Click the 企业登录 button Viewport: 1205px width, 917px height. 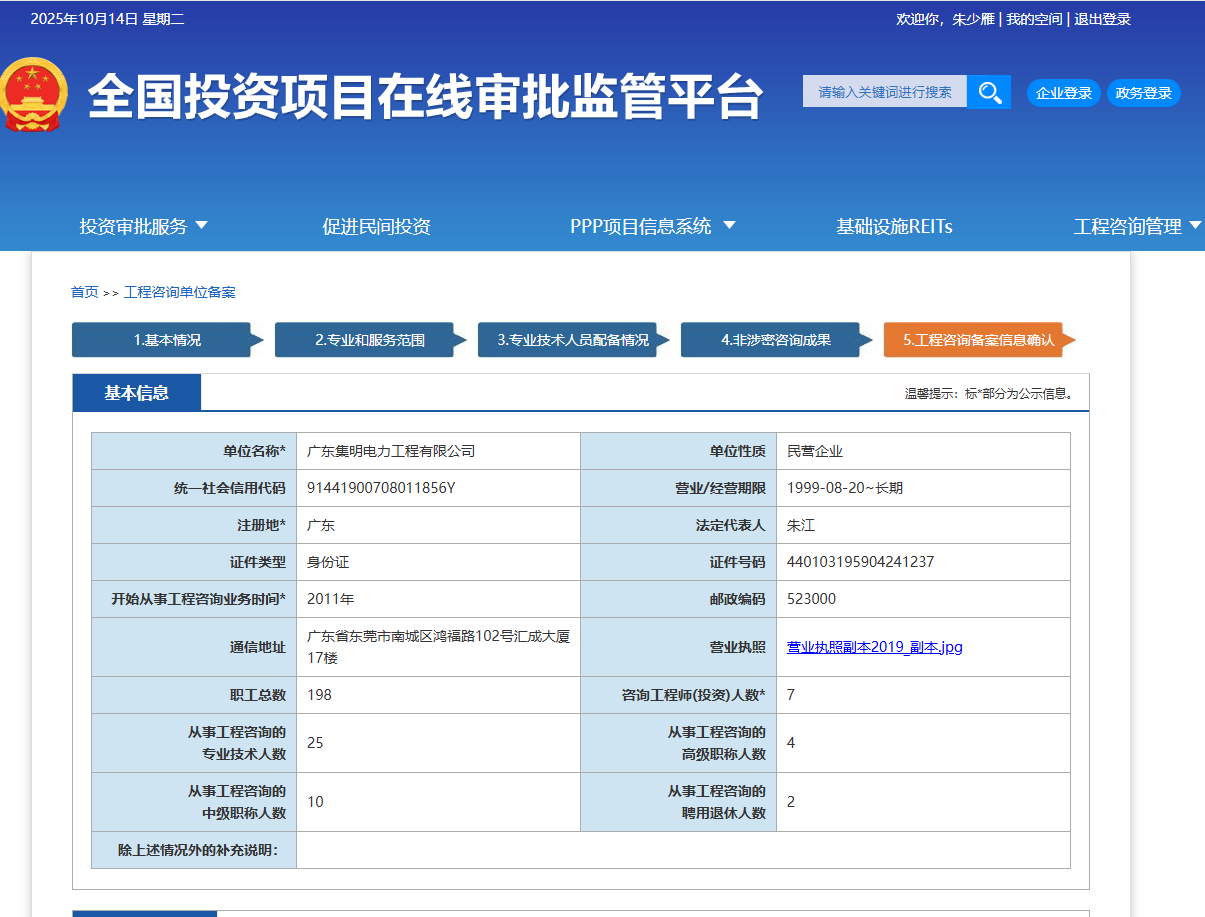click(1063, 92)
